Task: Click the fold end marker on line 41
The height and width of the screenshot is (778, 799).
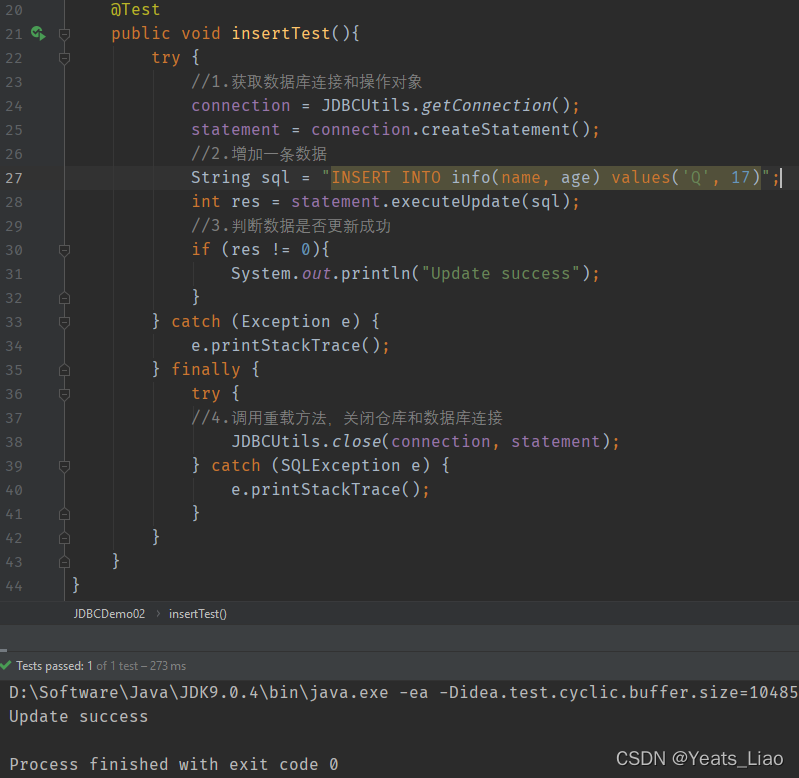Action: click(x=64, y=514)
